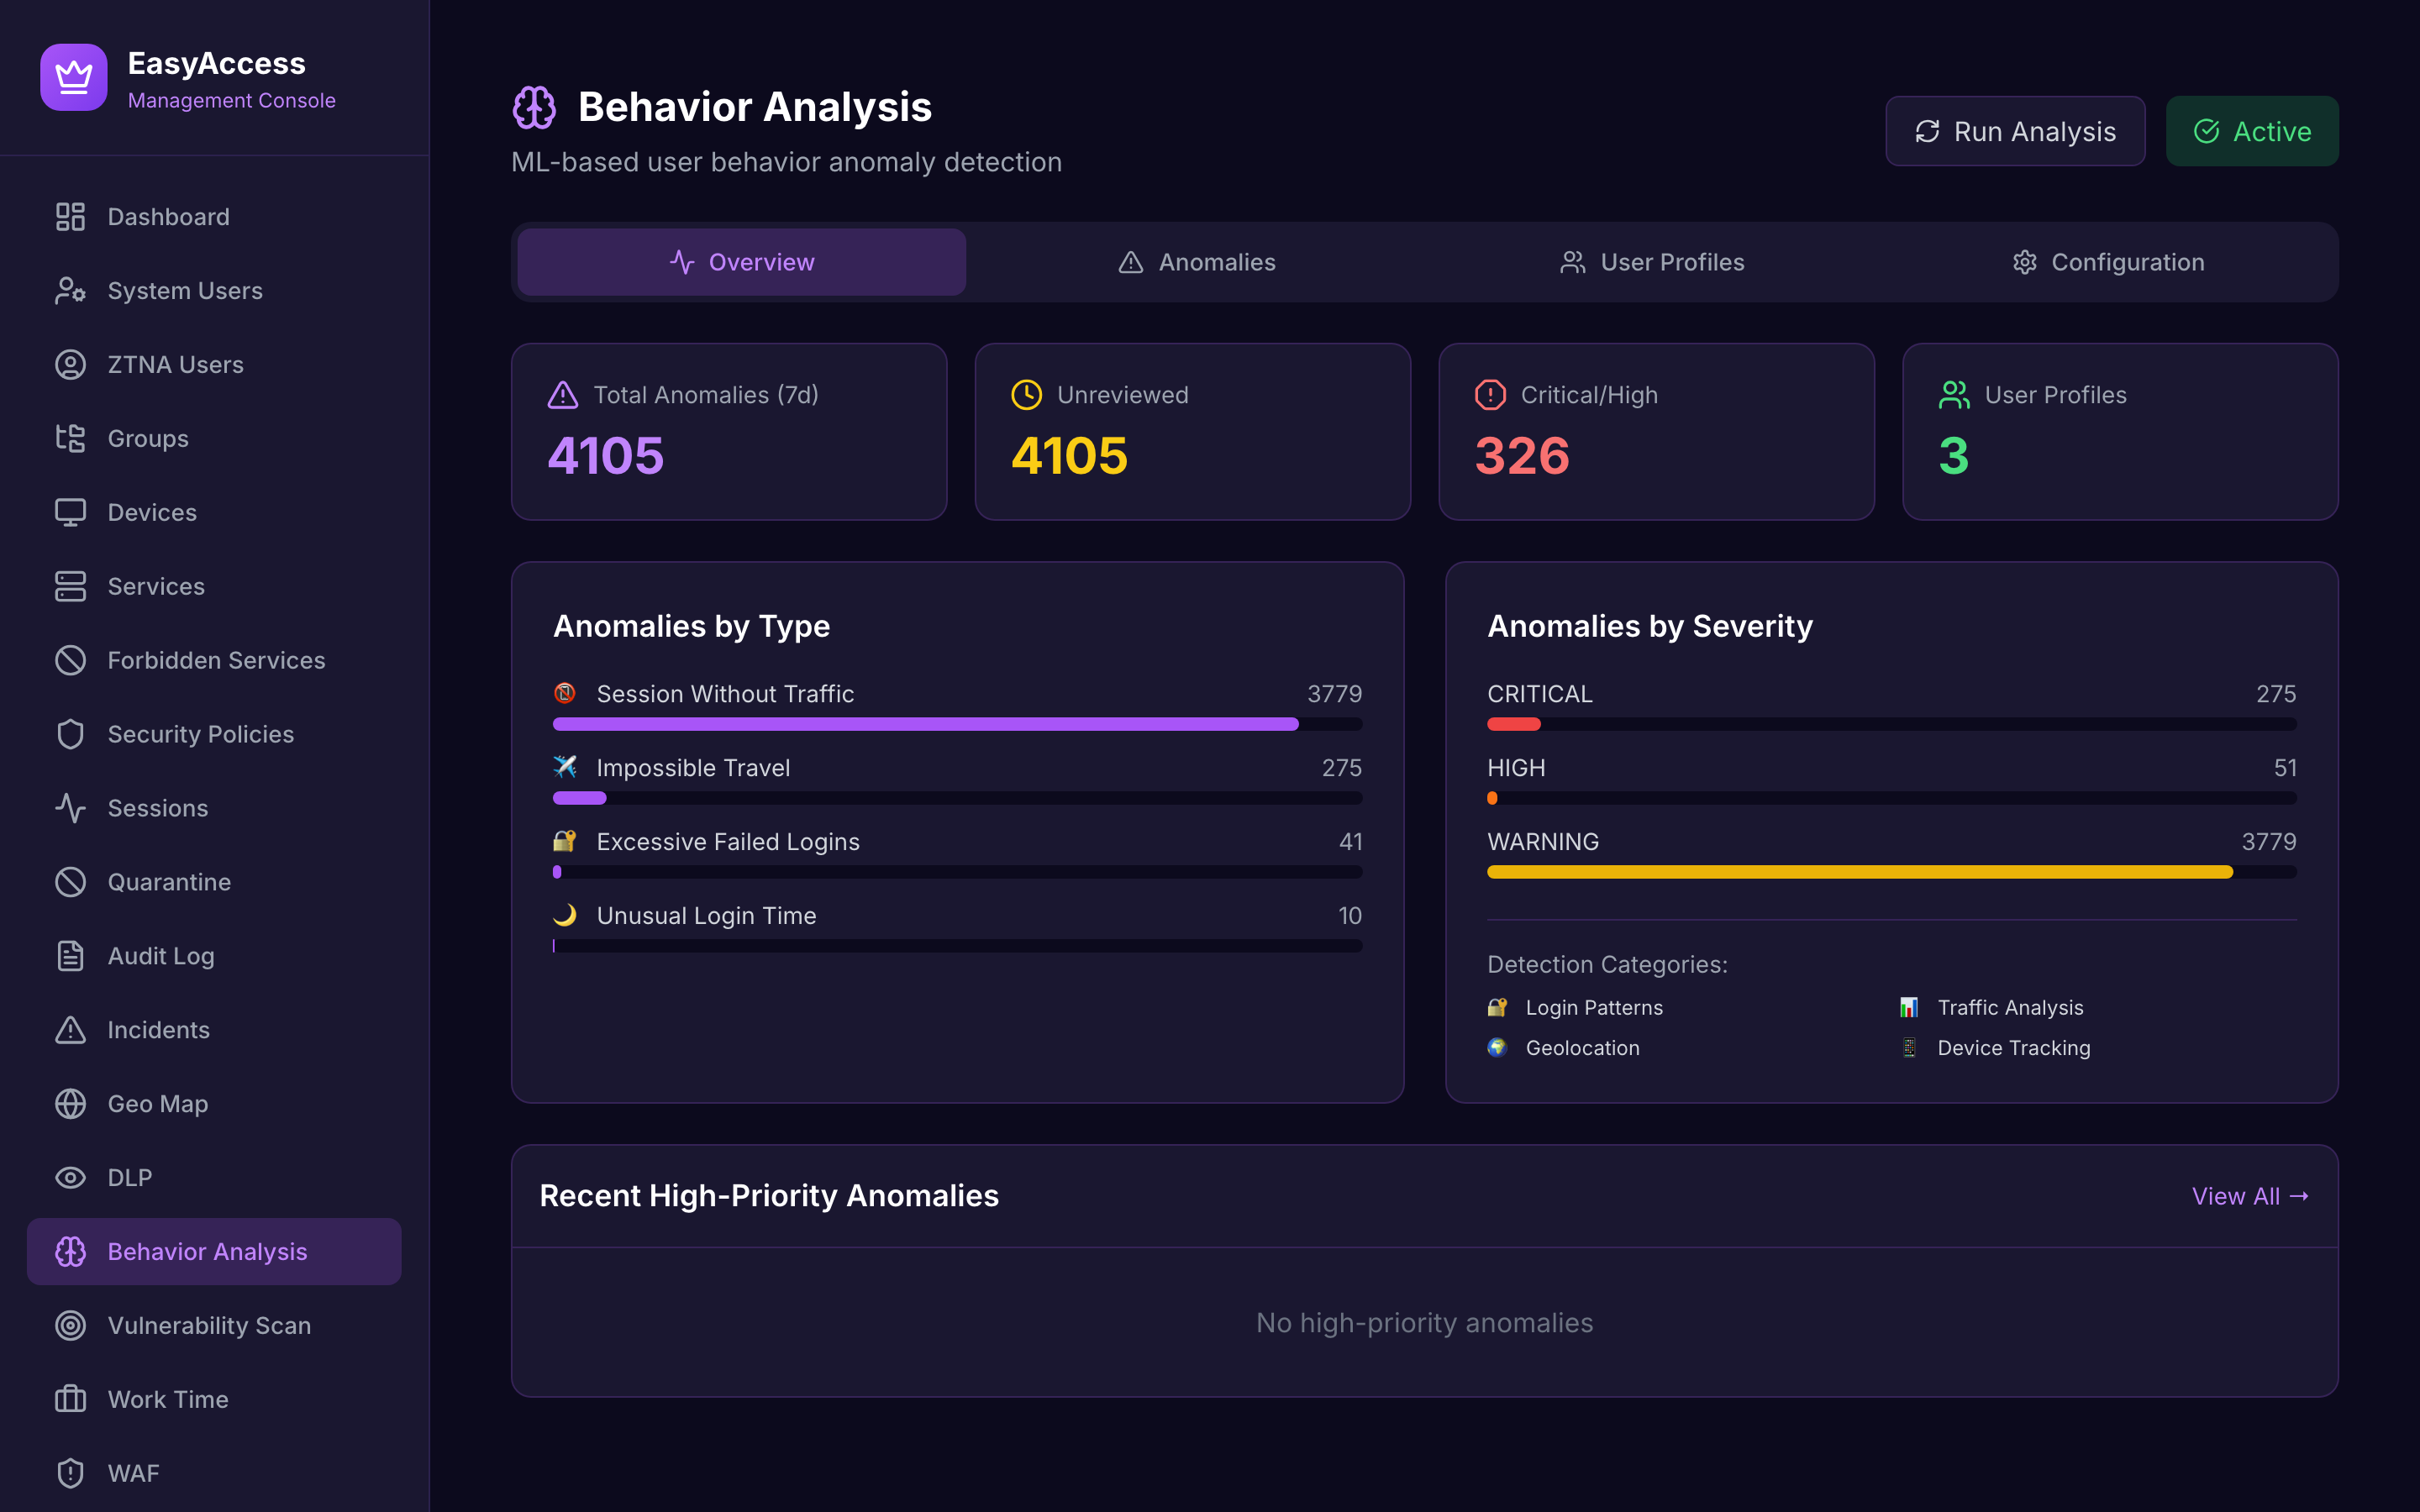Viewport: 2420px width, 1512px height.
Task: Click the Forbidden Services sidebar icon
Action: click(70, 660)
